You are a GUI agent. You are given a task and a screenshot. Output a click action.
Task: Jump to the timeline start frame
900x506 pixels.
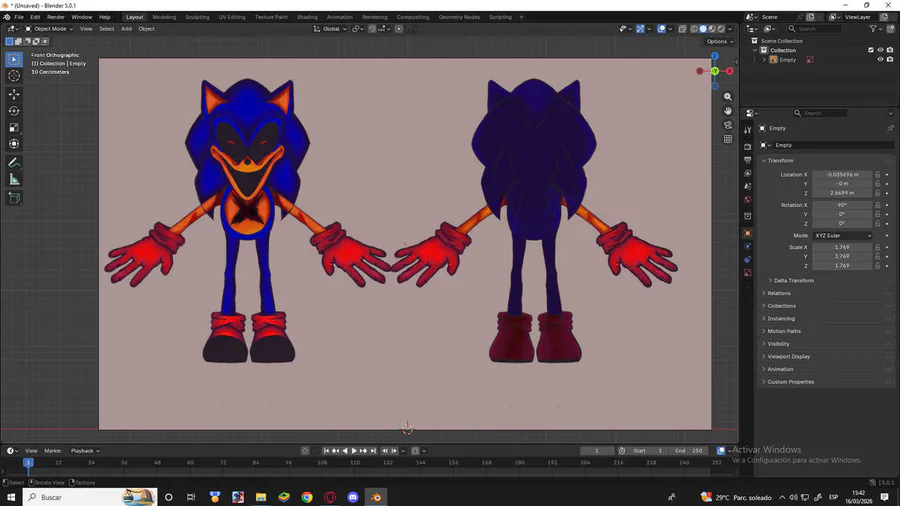pyautogui.click(x=326, y=451)
